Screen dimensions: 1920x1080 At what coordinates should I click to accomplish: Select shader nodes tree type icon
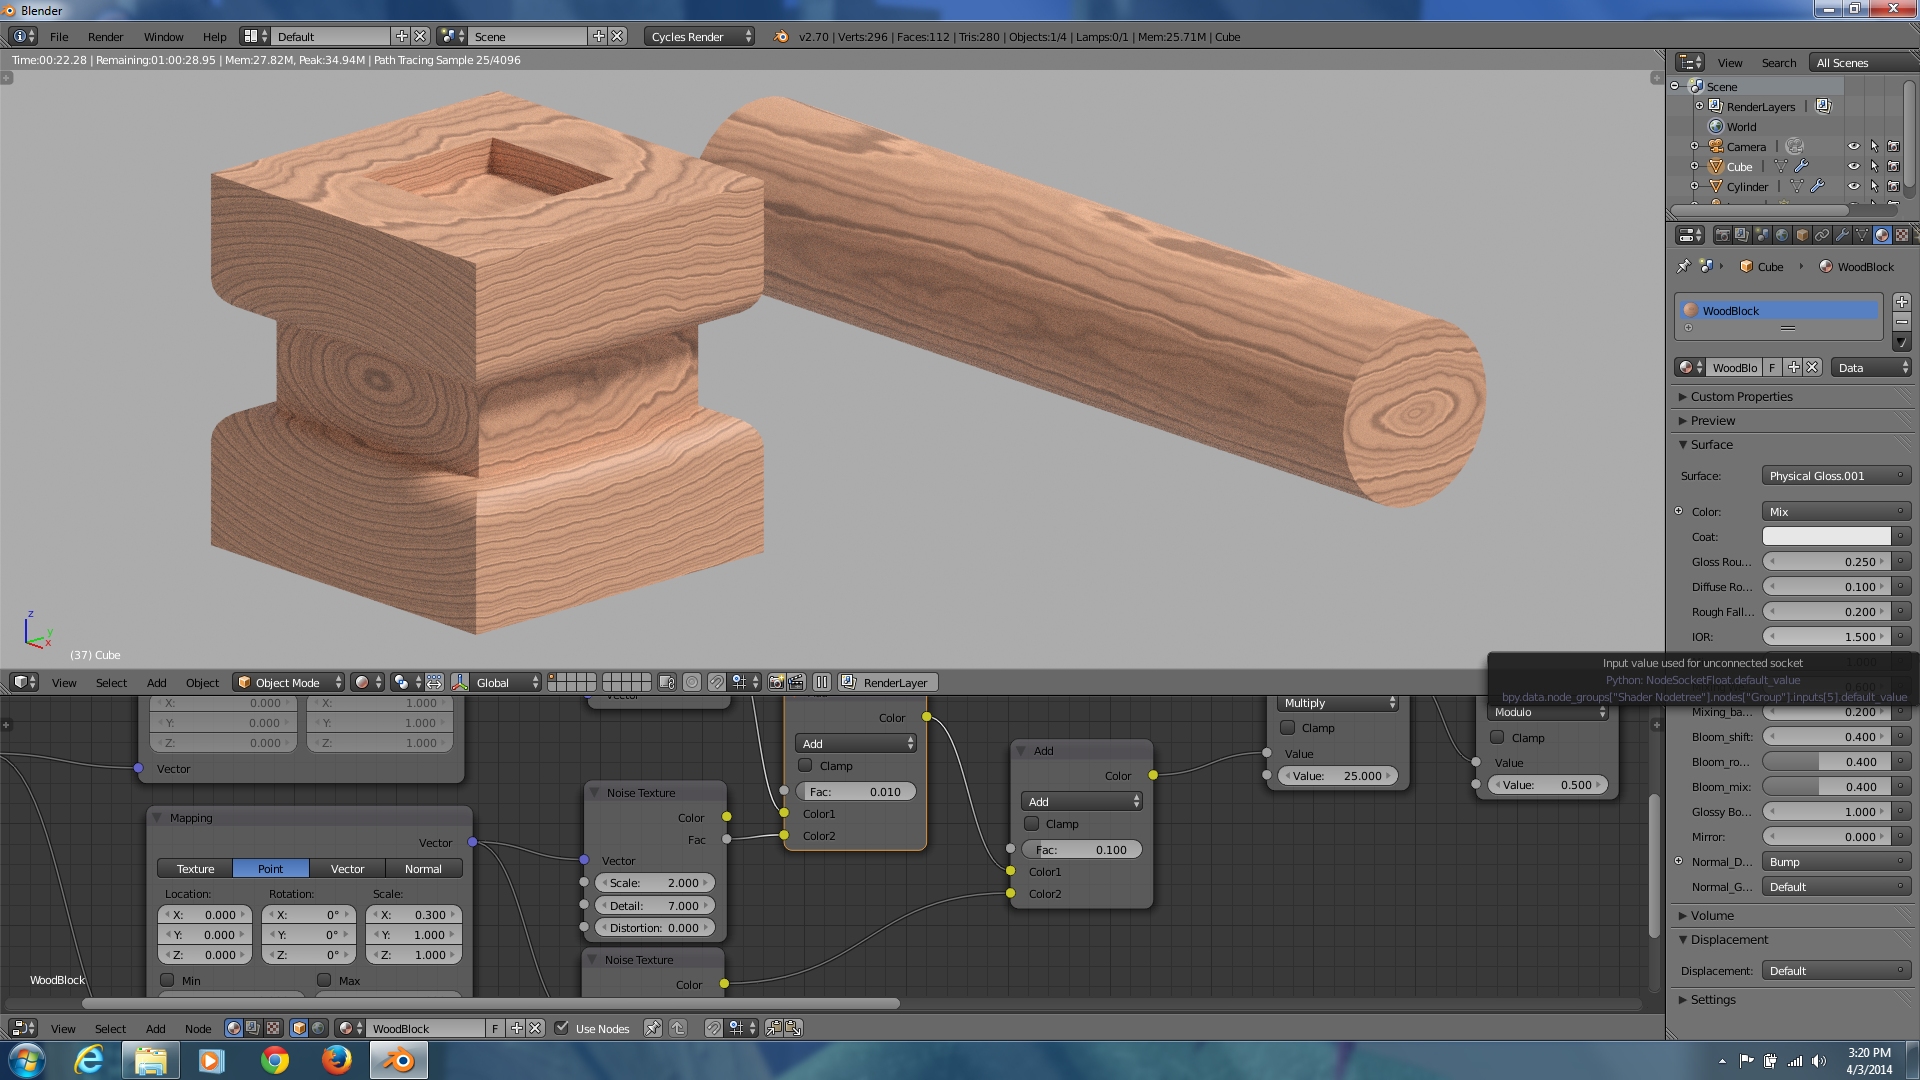tap(233, 1028)
